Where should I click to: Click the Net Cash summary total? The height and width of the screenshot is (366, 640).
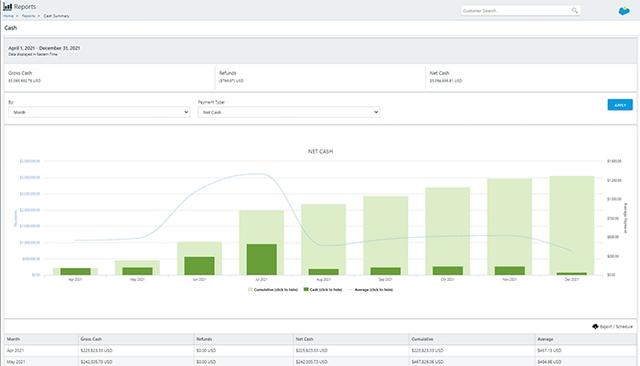pos(446,81)
